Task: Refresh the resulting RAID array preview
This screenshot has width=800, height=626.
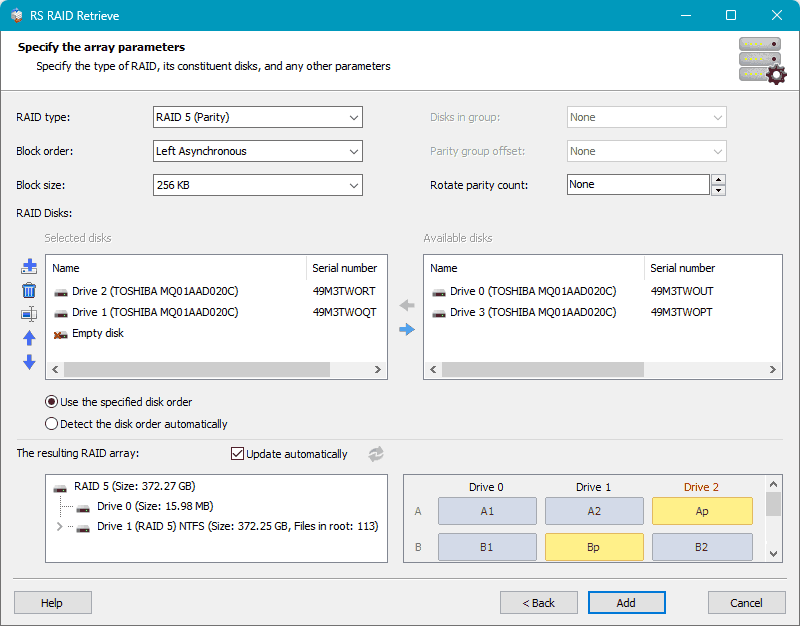Action: pos(375,453)
